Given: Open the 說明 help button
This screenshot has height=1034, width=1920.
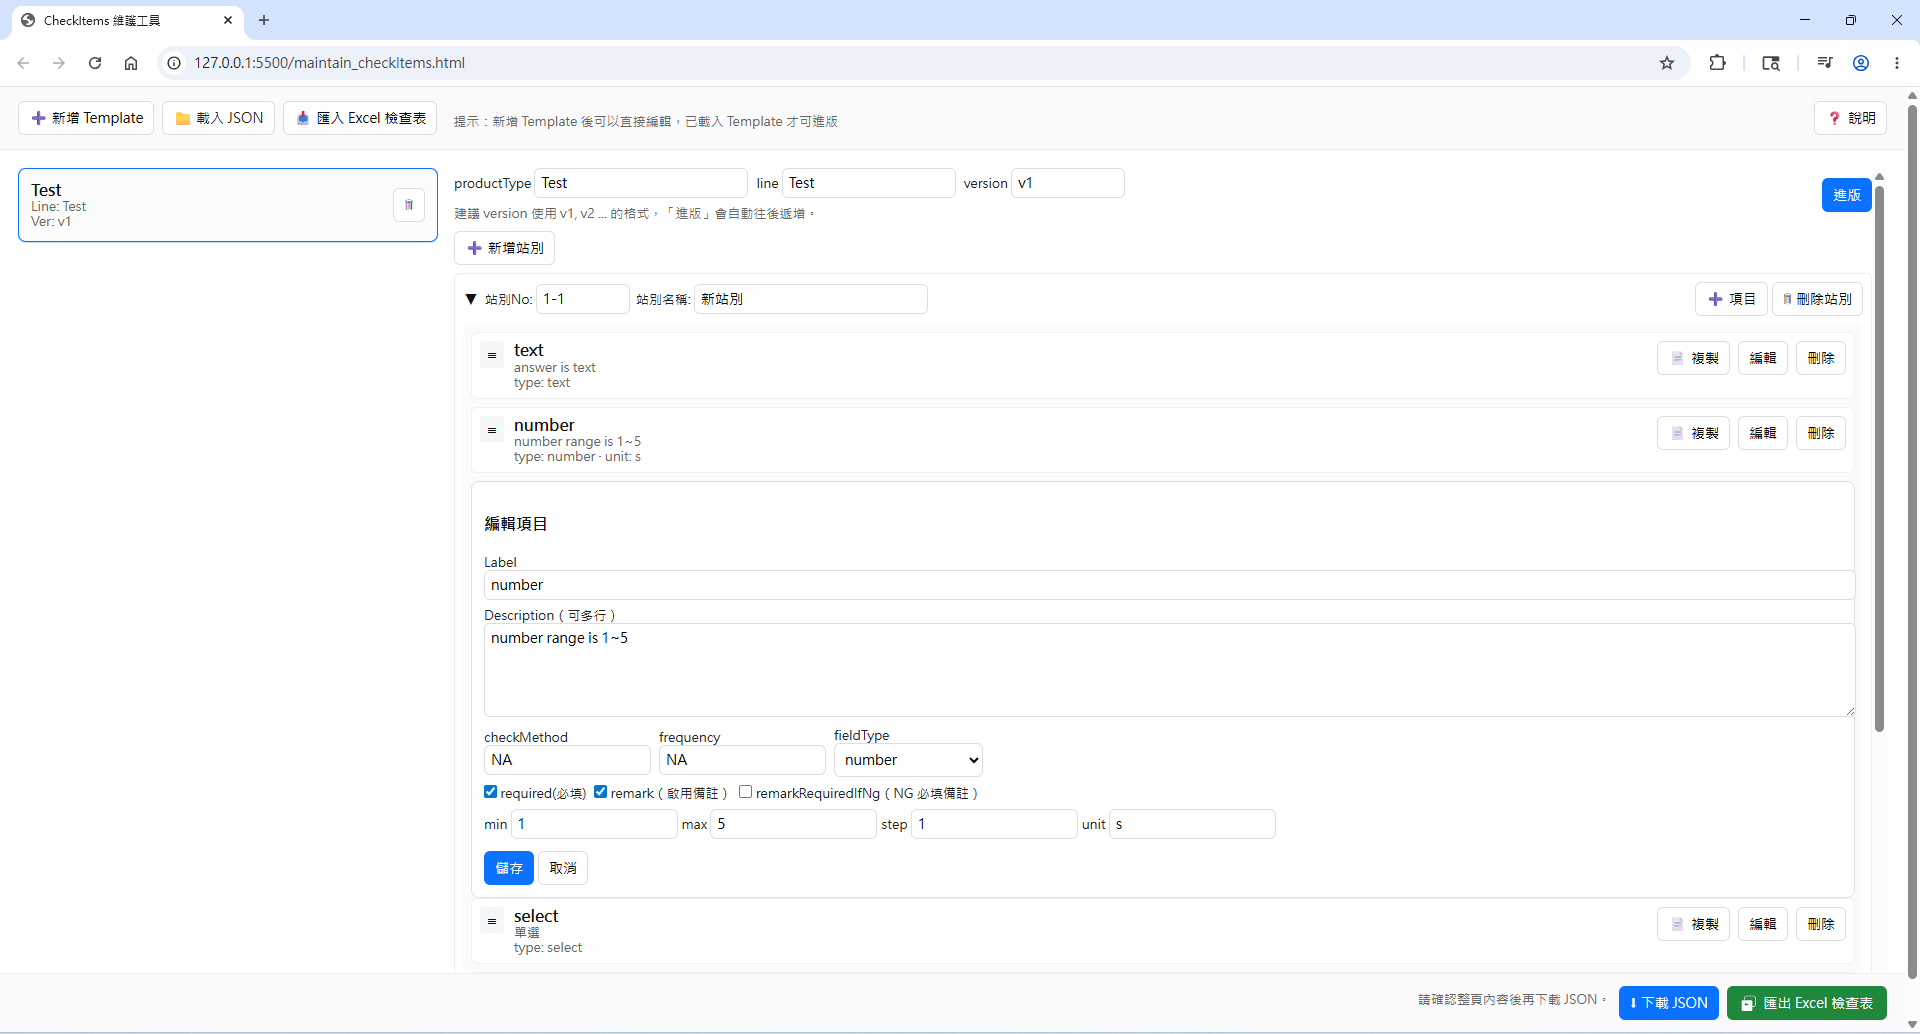Looking at the screenshot, I should coord(1851,118).
